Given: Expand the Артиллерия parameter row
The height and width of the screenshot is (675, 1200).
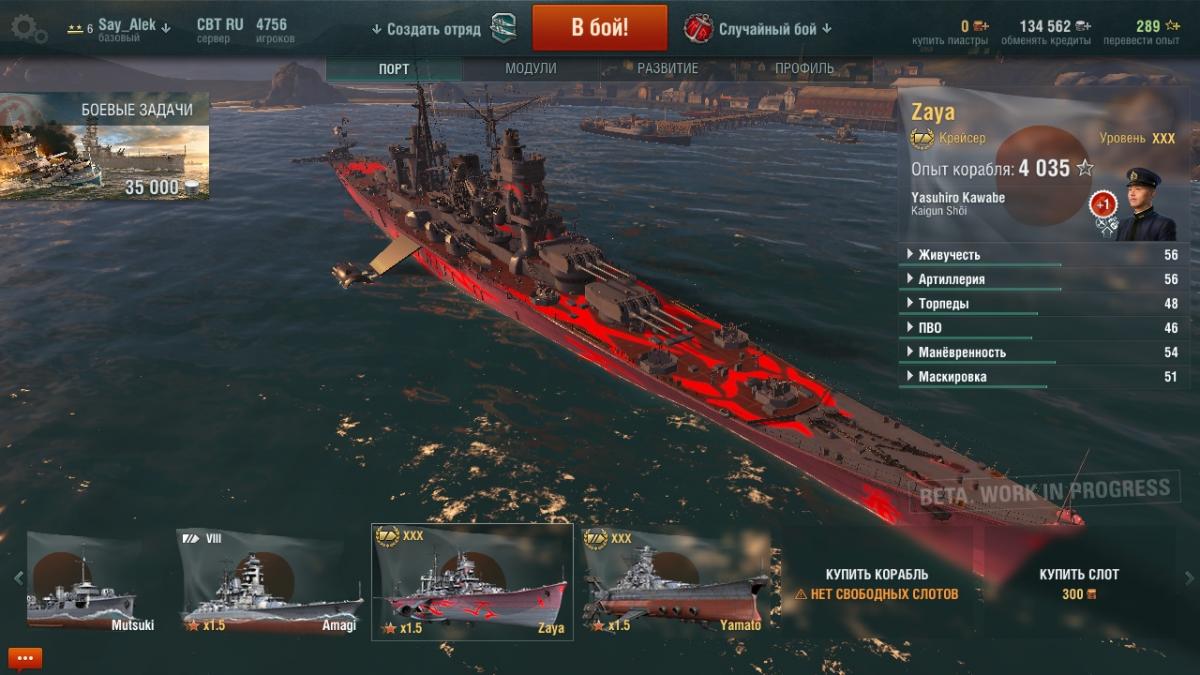Looking at the screenshot, I should pos(1040,279).
